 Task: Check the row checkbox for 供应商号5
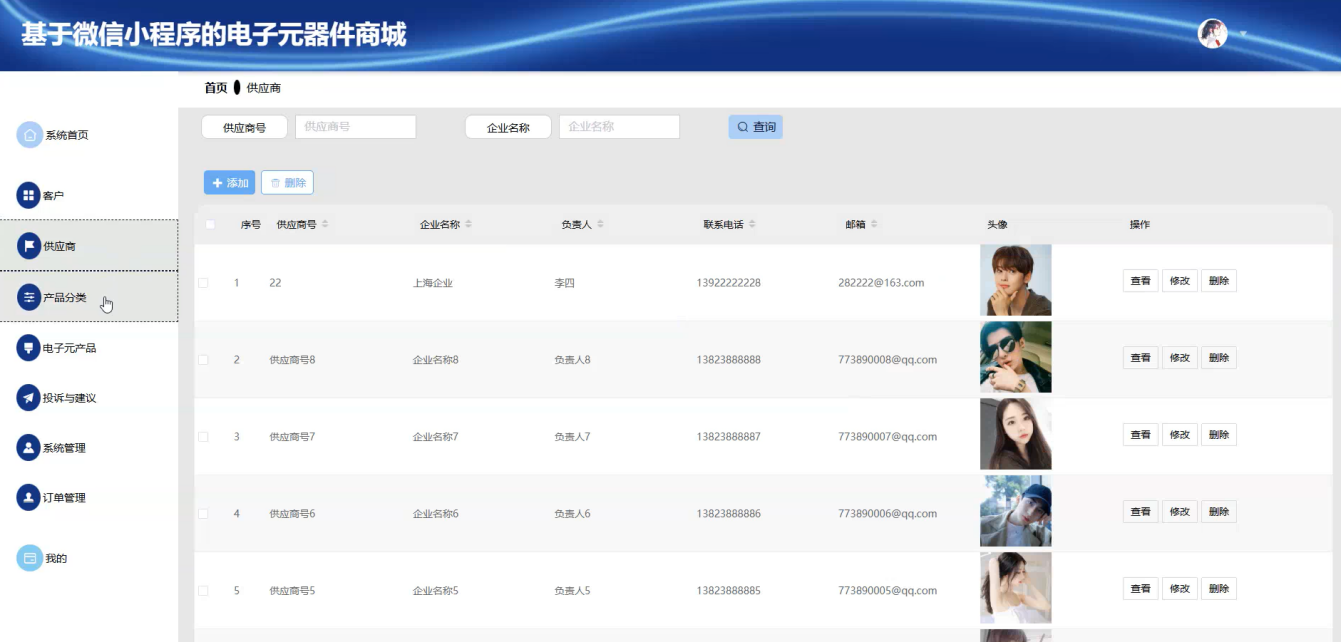coord(203,591)
